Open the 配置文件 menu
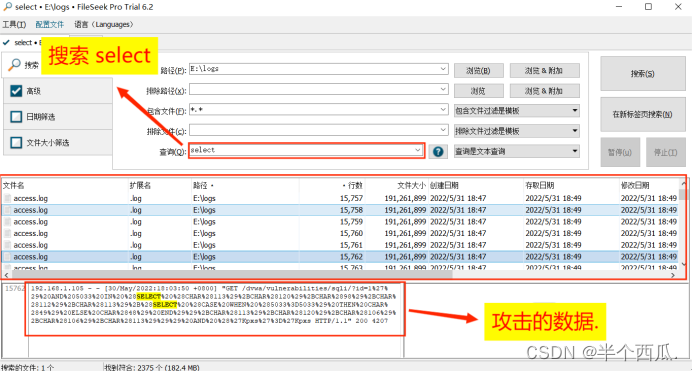692x371 pixels. [49, 25]
